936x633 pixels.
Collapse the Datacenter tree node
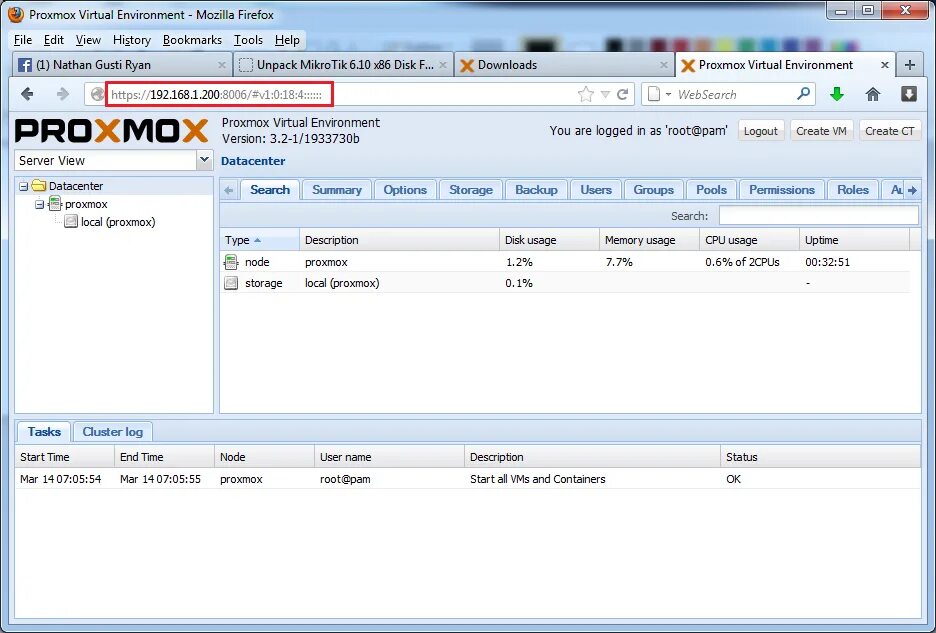23,186
